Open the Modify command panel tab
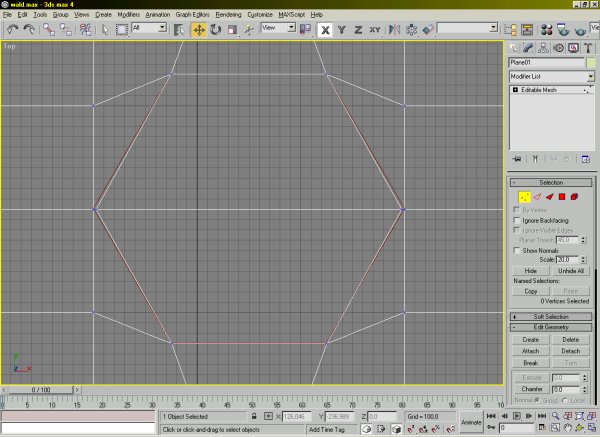 (530, 47)
